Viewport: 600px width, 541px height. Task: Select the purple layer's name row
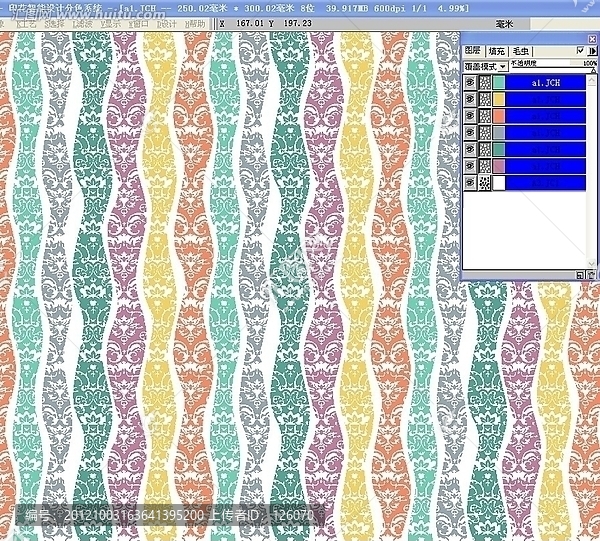click(546, 166)
